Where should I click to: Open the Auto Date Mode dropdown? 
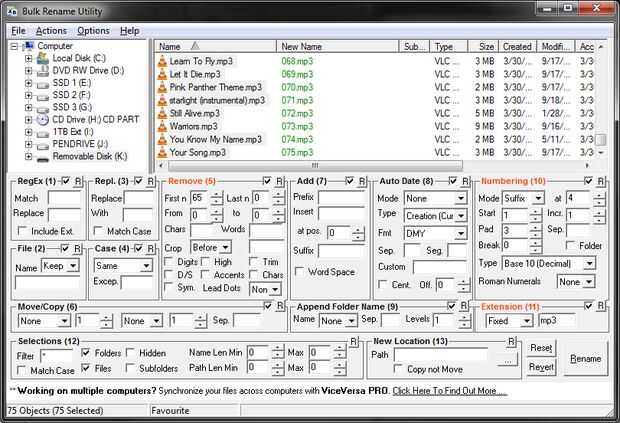click(461, 198)
